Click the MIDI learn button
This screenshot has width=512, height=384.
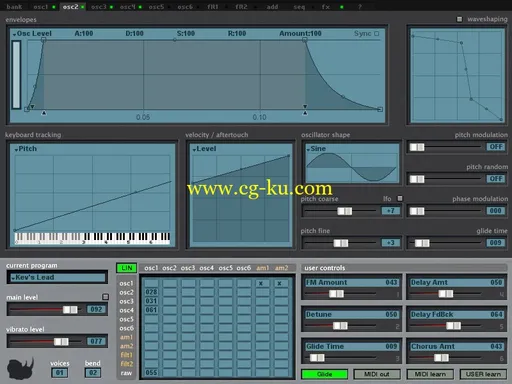point(430,374)
